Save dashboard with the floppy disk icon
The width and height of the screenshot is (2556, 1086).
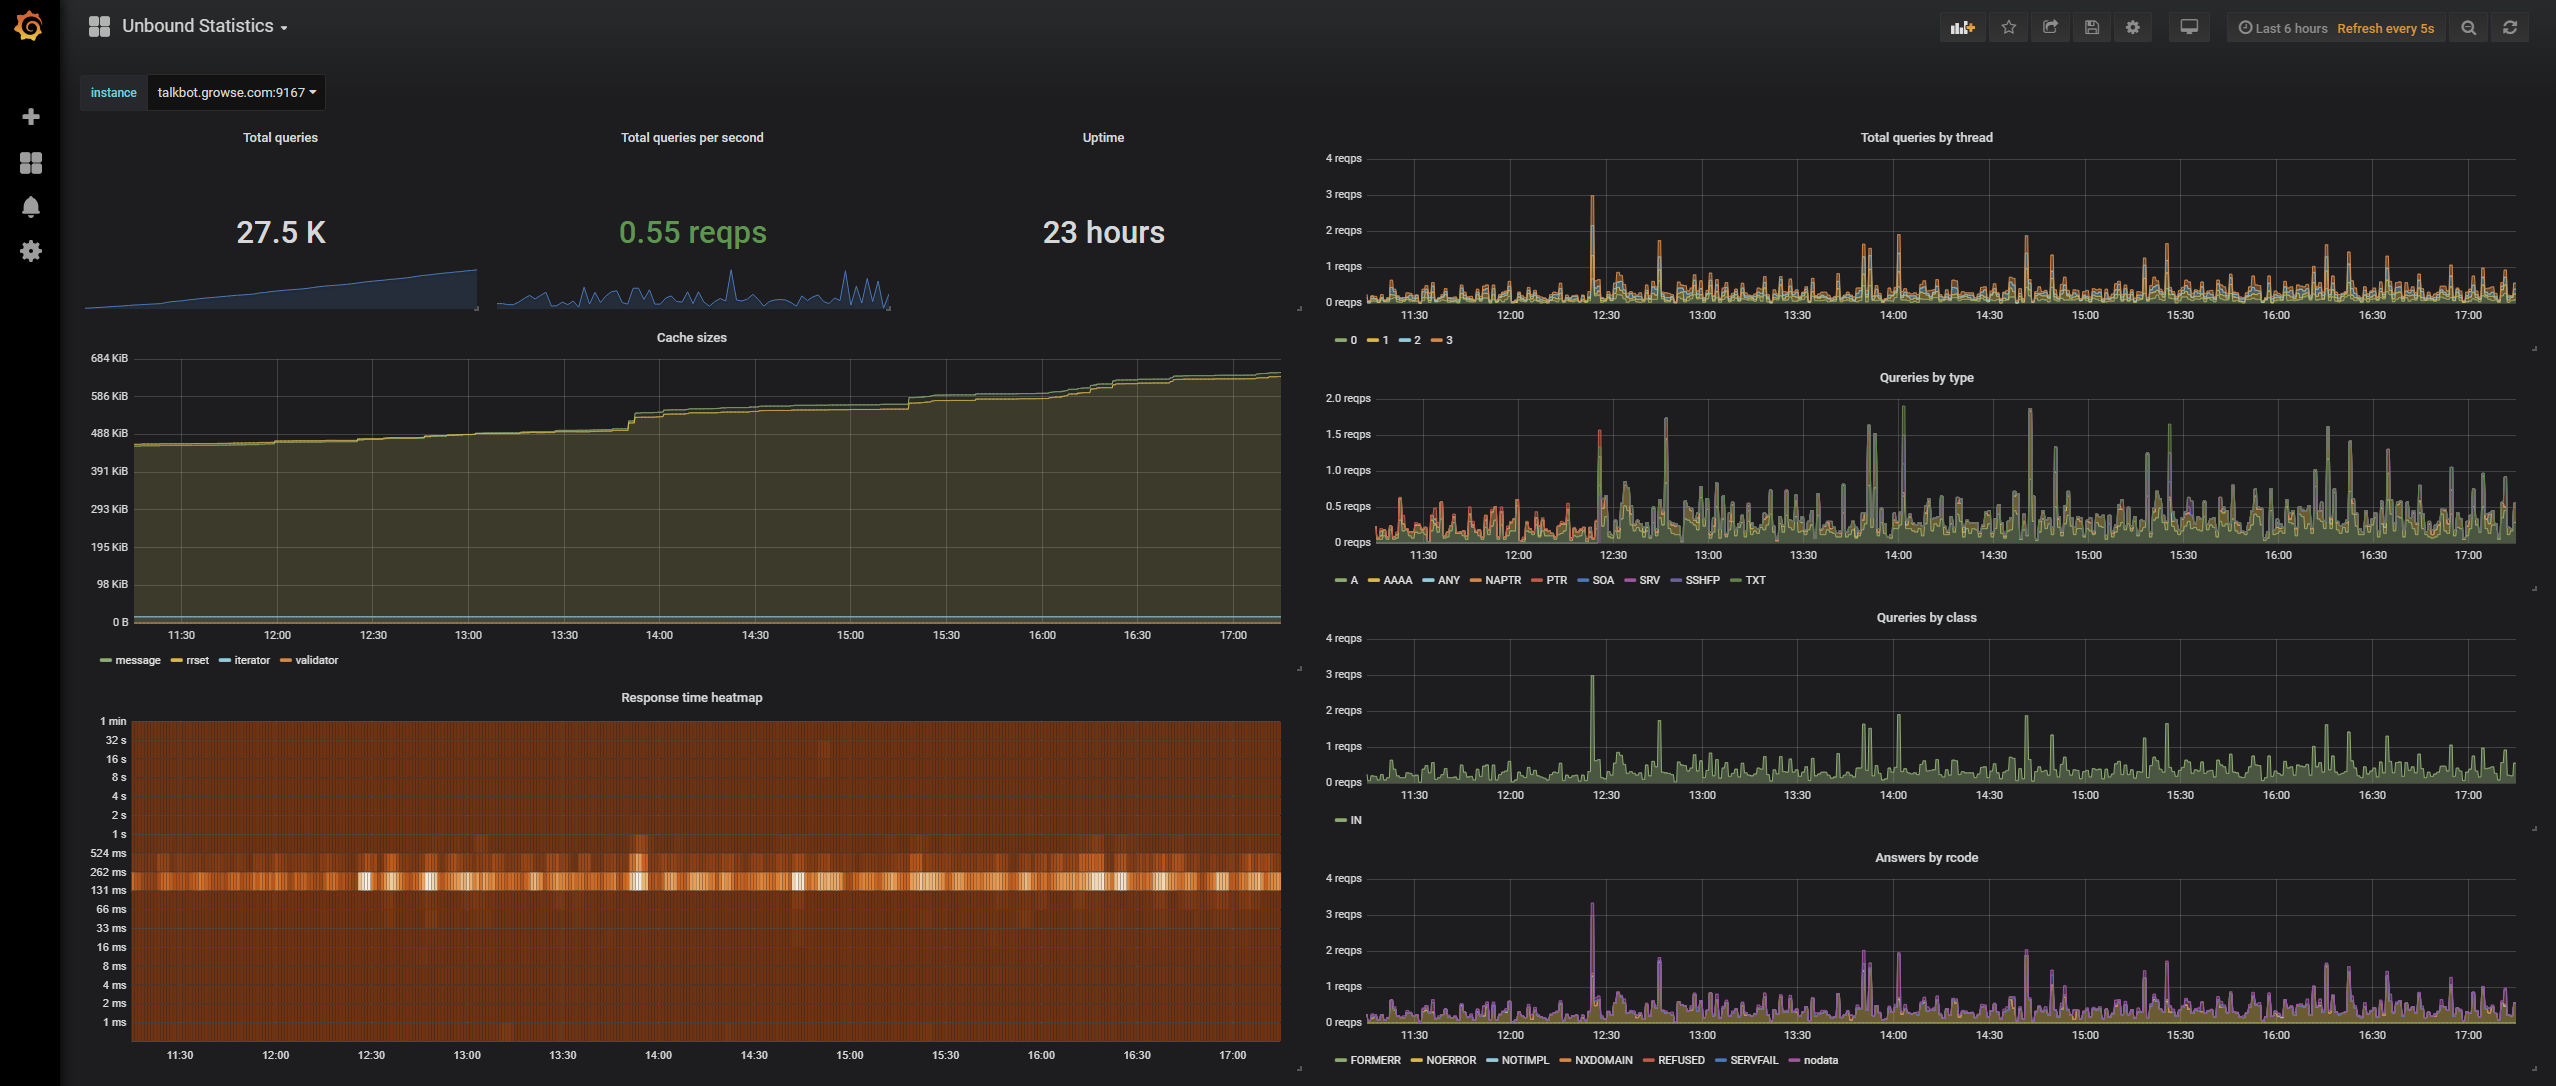(x=2091, y=28)
